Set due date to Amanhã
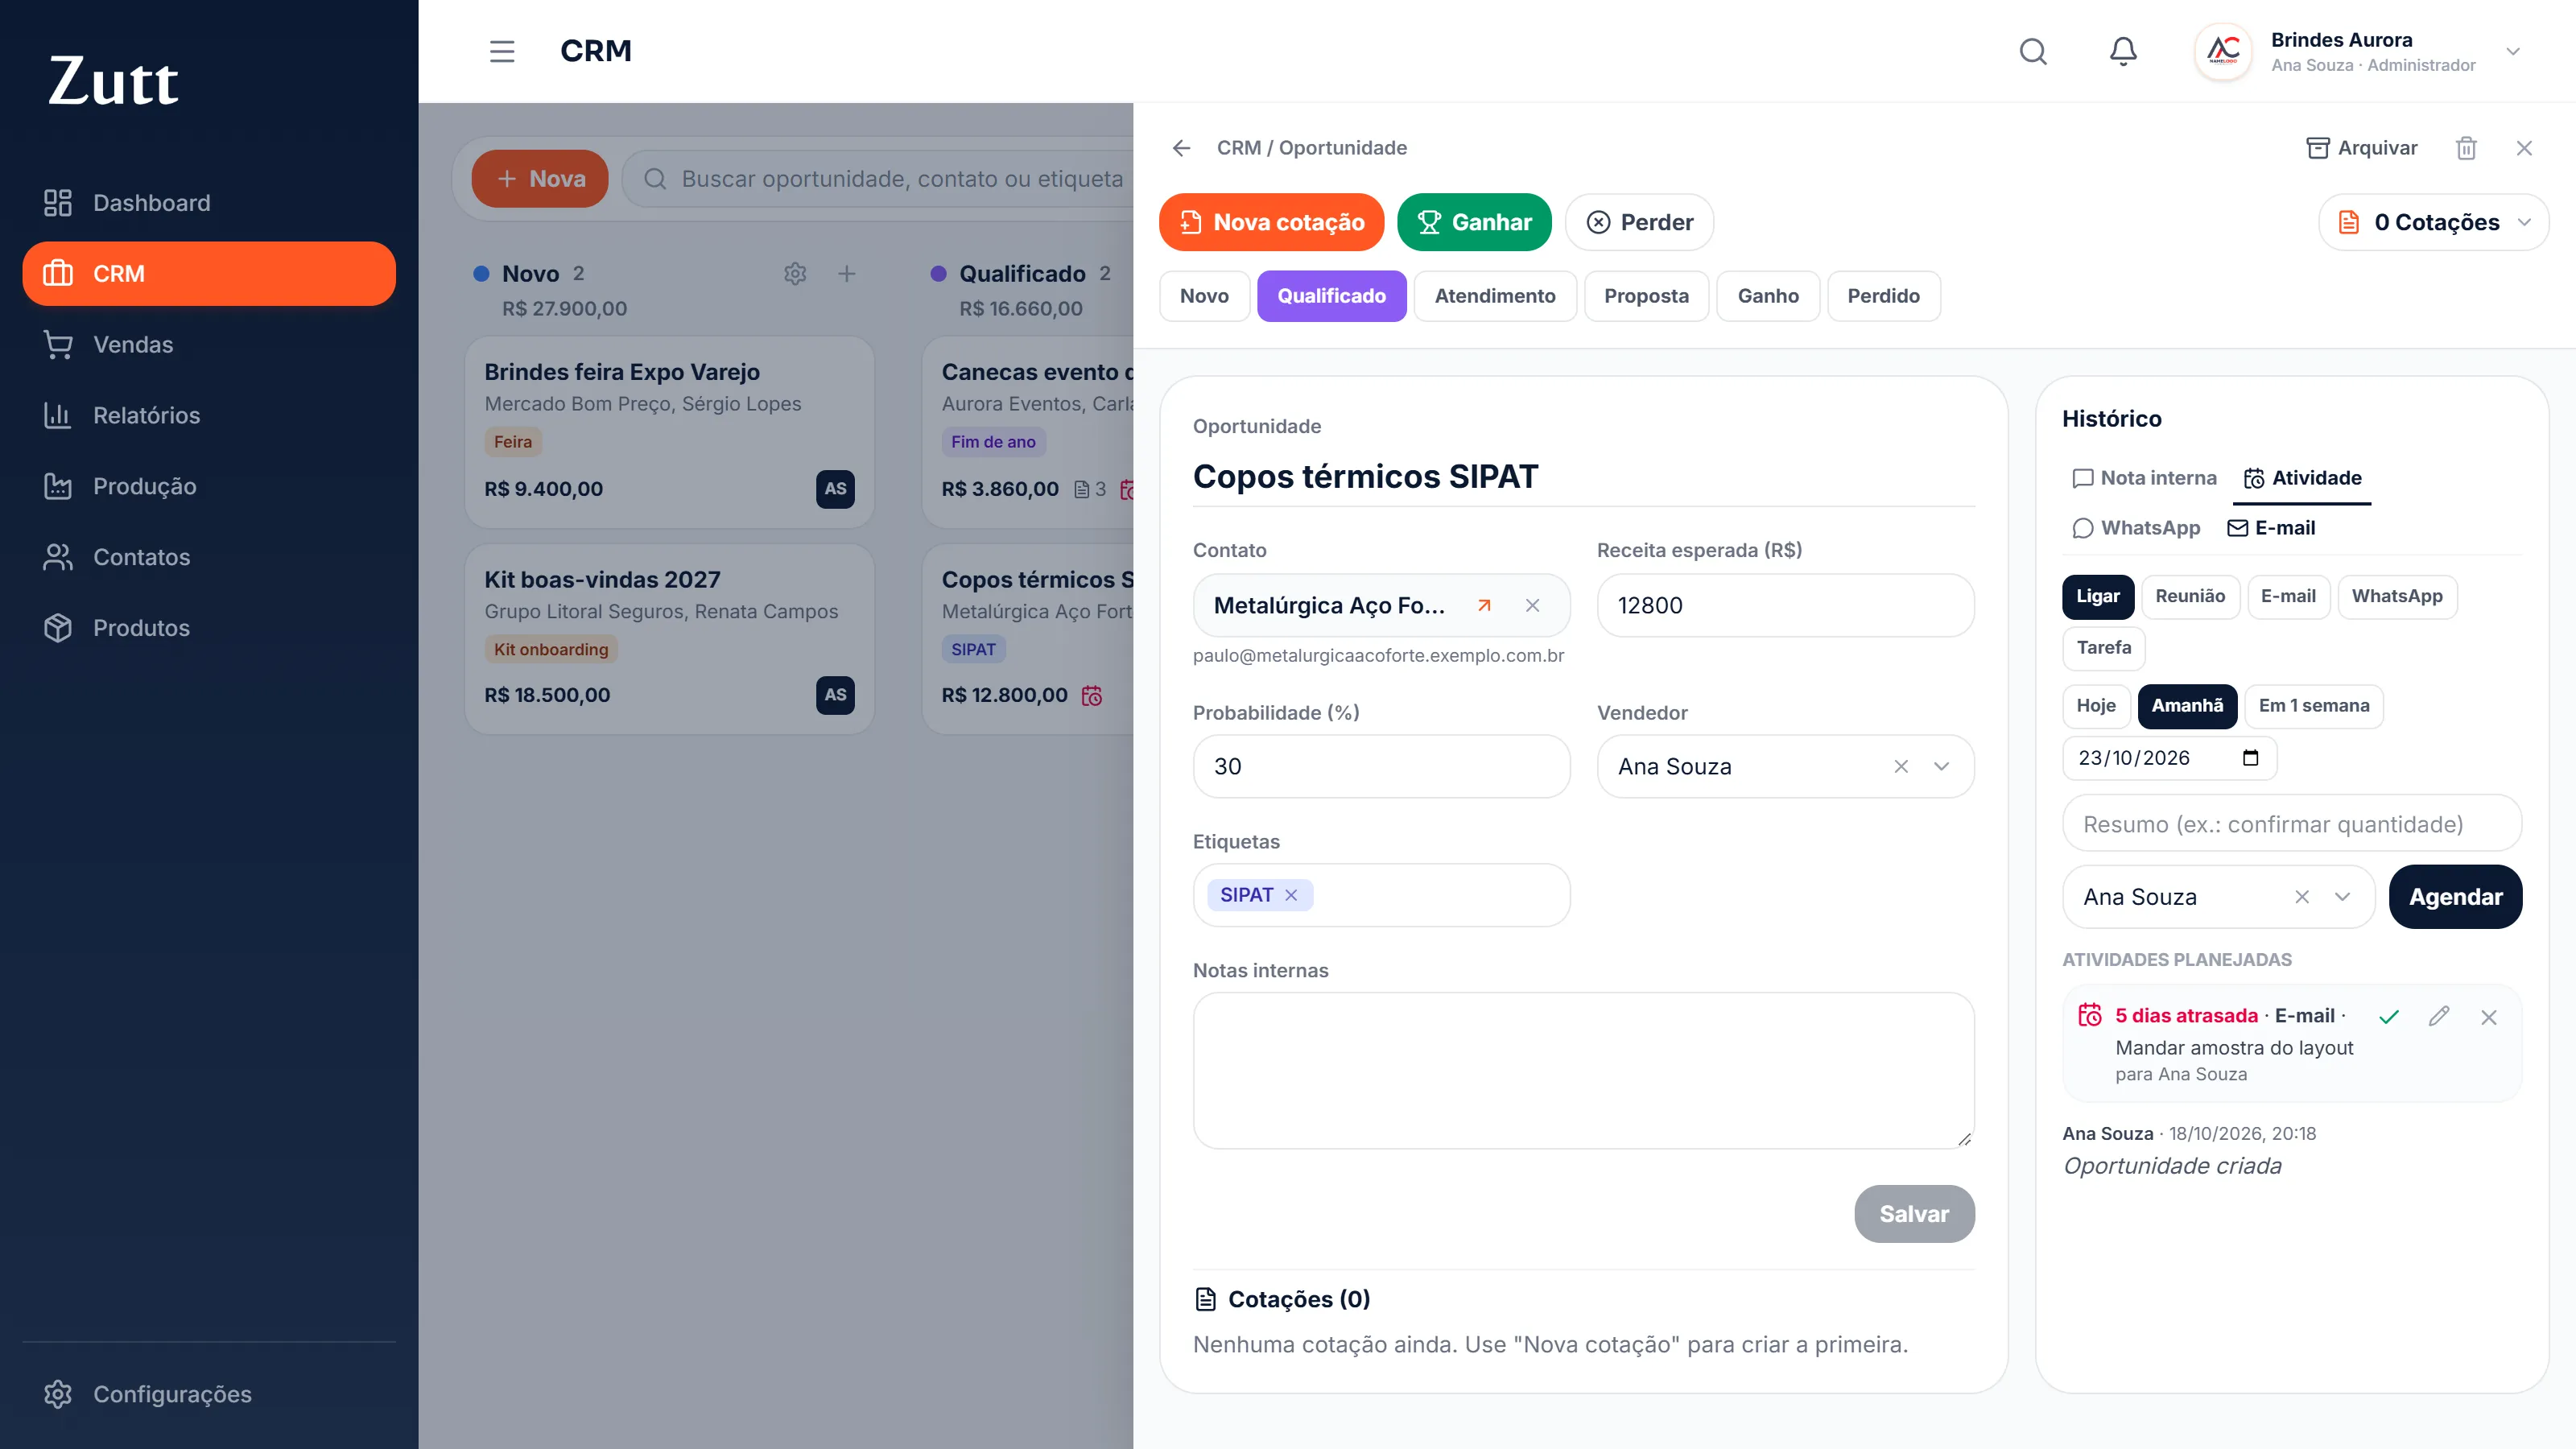 coord(2187,706)
